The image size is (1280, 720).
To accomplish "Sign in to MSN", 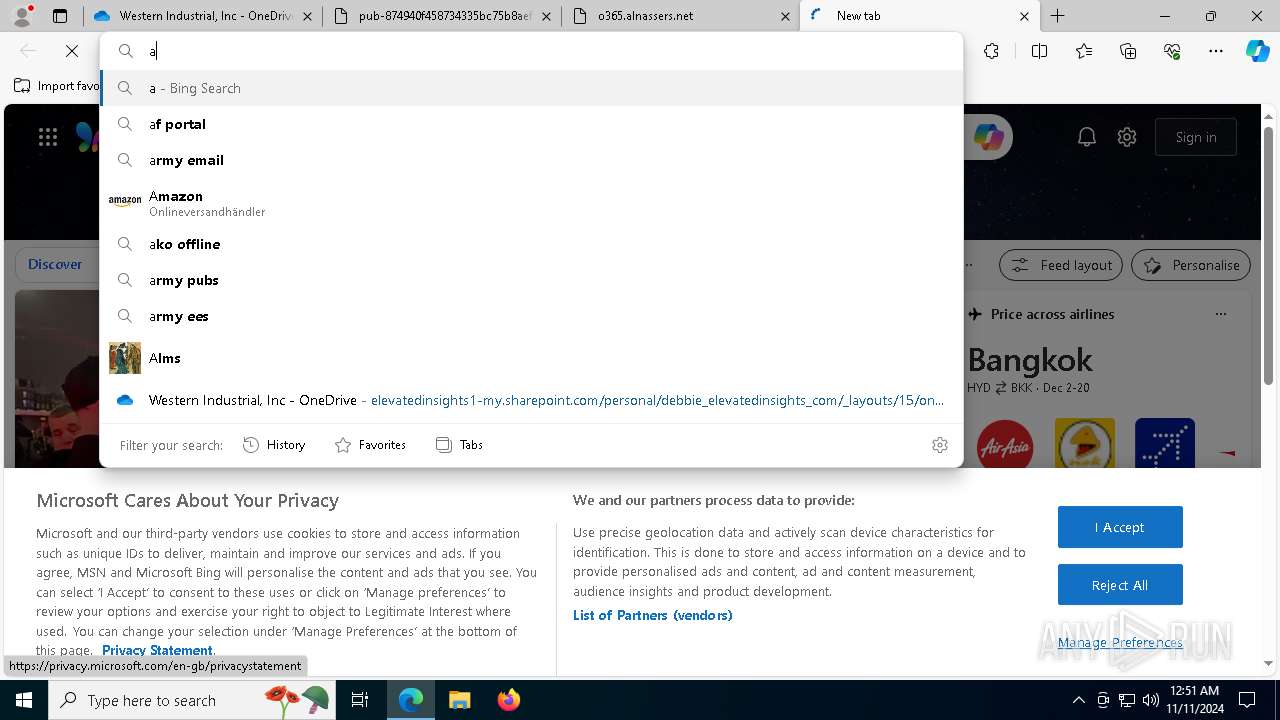I will pyautogui.click(x=1196, y=138).
